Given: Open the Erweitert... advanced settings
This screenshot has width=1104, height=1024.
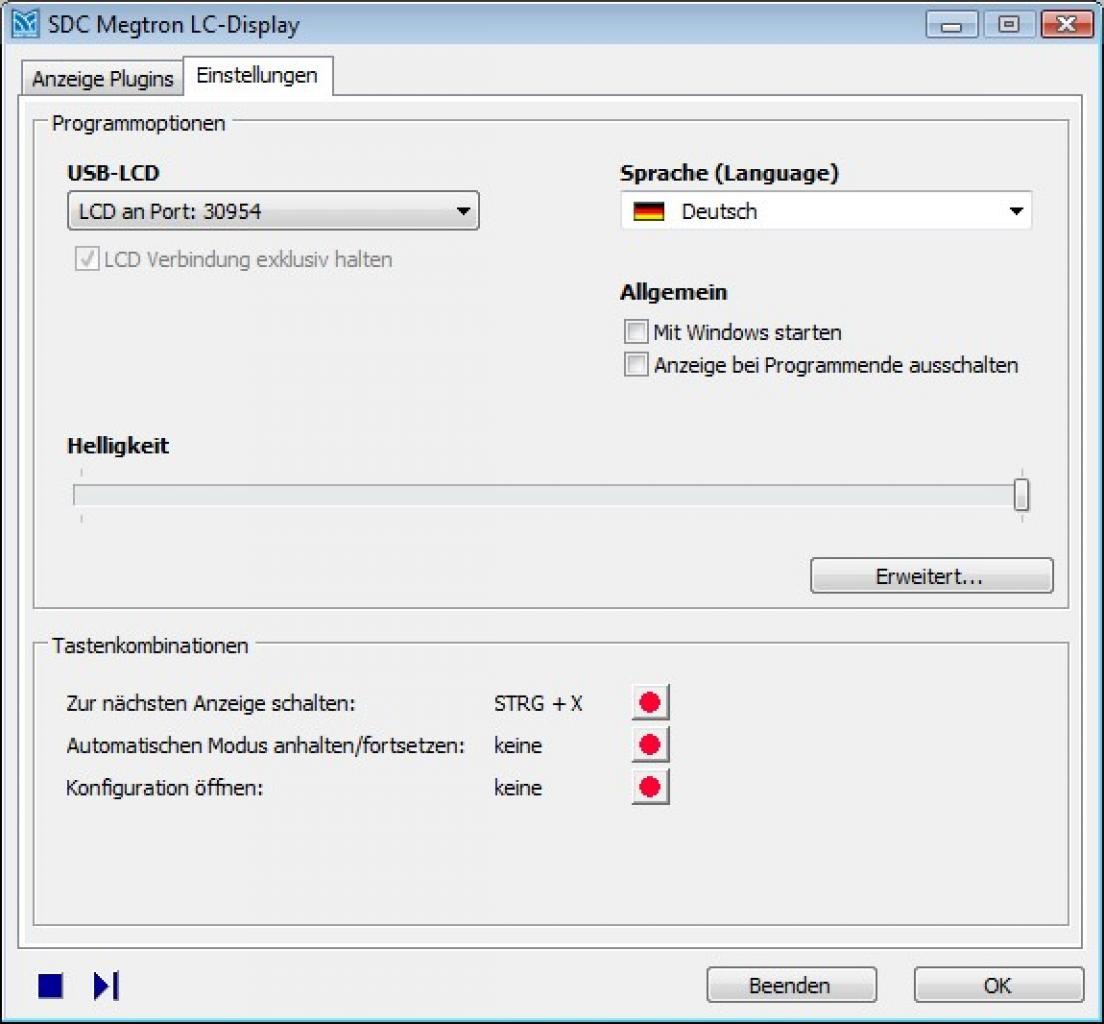Looking at the screenshot, I should pyautogui.click(x=932, y=576).
